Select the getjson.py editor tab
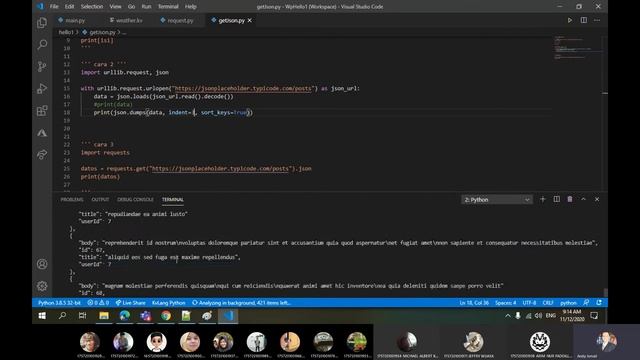The width and height of the screenshot is (640, 360). (231, 20)
